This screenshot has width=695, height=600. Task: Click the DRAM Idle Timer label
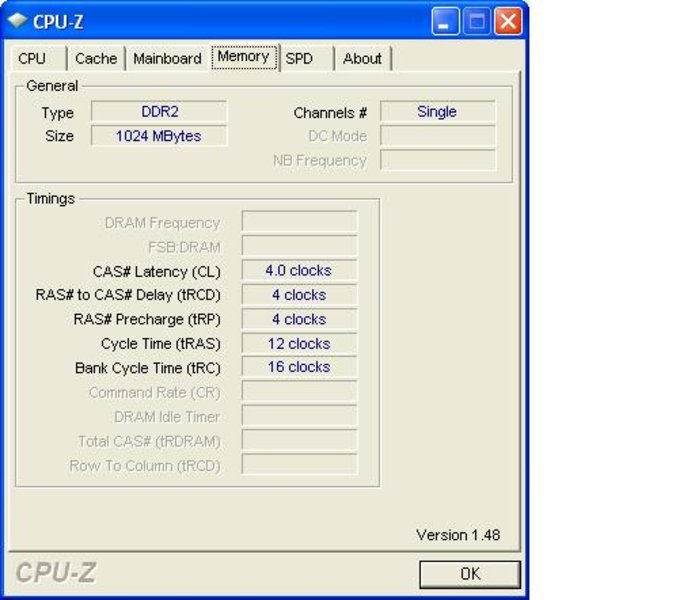click(167, 417)
